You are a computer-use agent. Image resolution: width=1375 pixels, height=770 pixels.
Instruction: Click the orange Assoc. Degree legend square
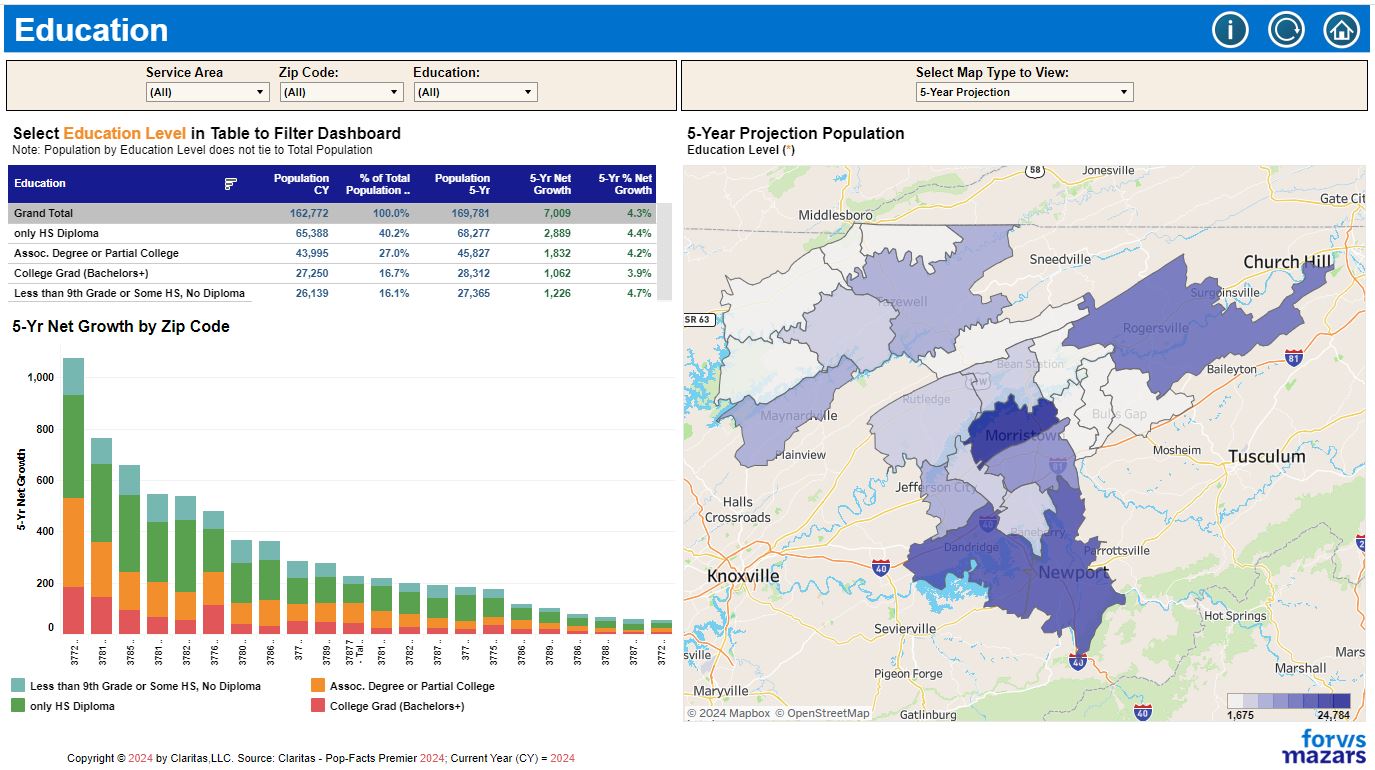pyautogui.click(x=318, y=686)
